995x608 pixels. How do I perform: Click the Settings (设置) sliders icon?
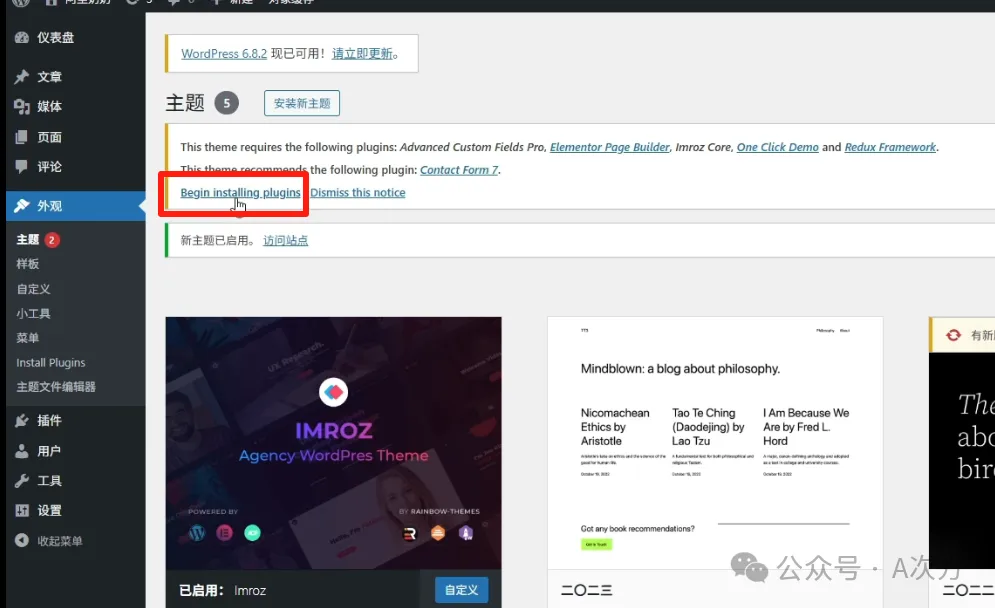pos(22,510)
